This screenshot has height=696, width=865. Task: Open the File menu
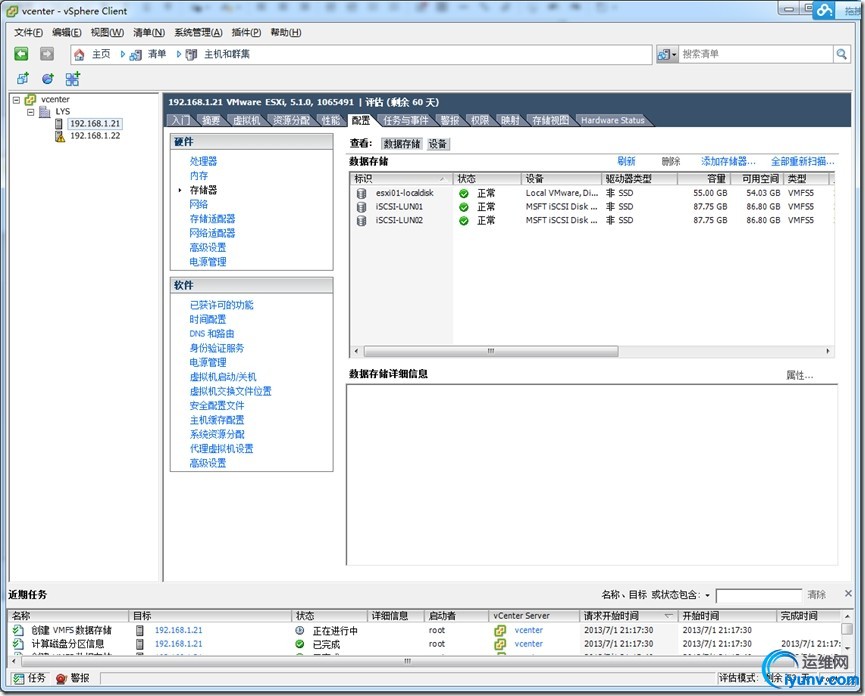point(28,33)
